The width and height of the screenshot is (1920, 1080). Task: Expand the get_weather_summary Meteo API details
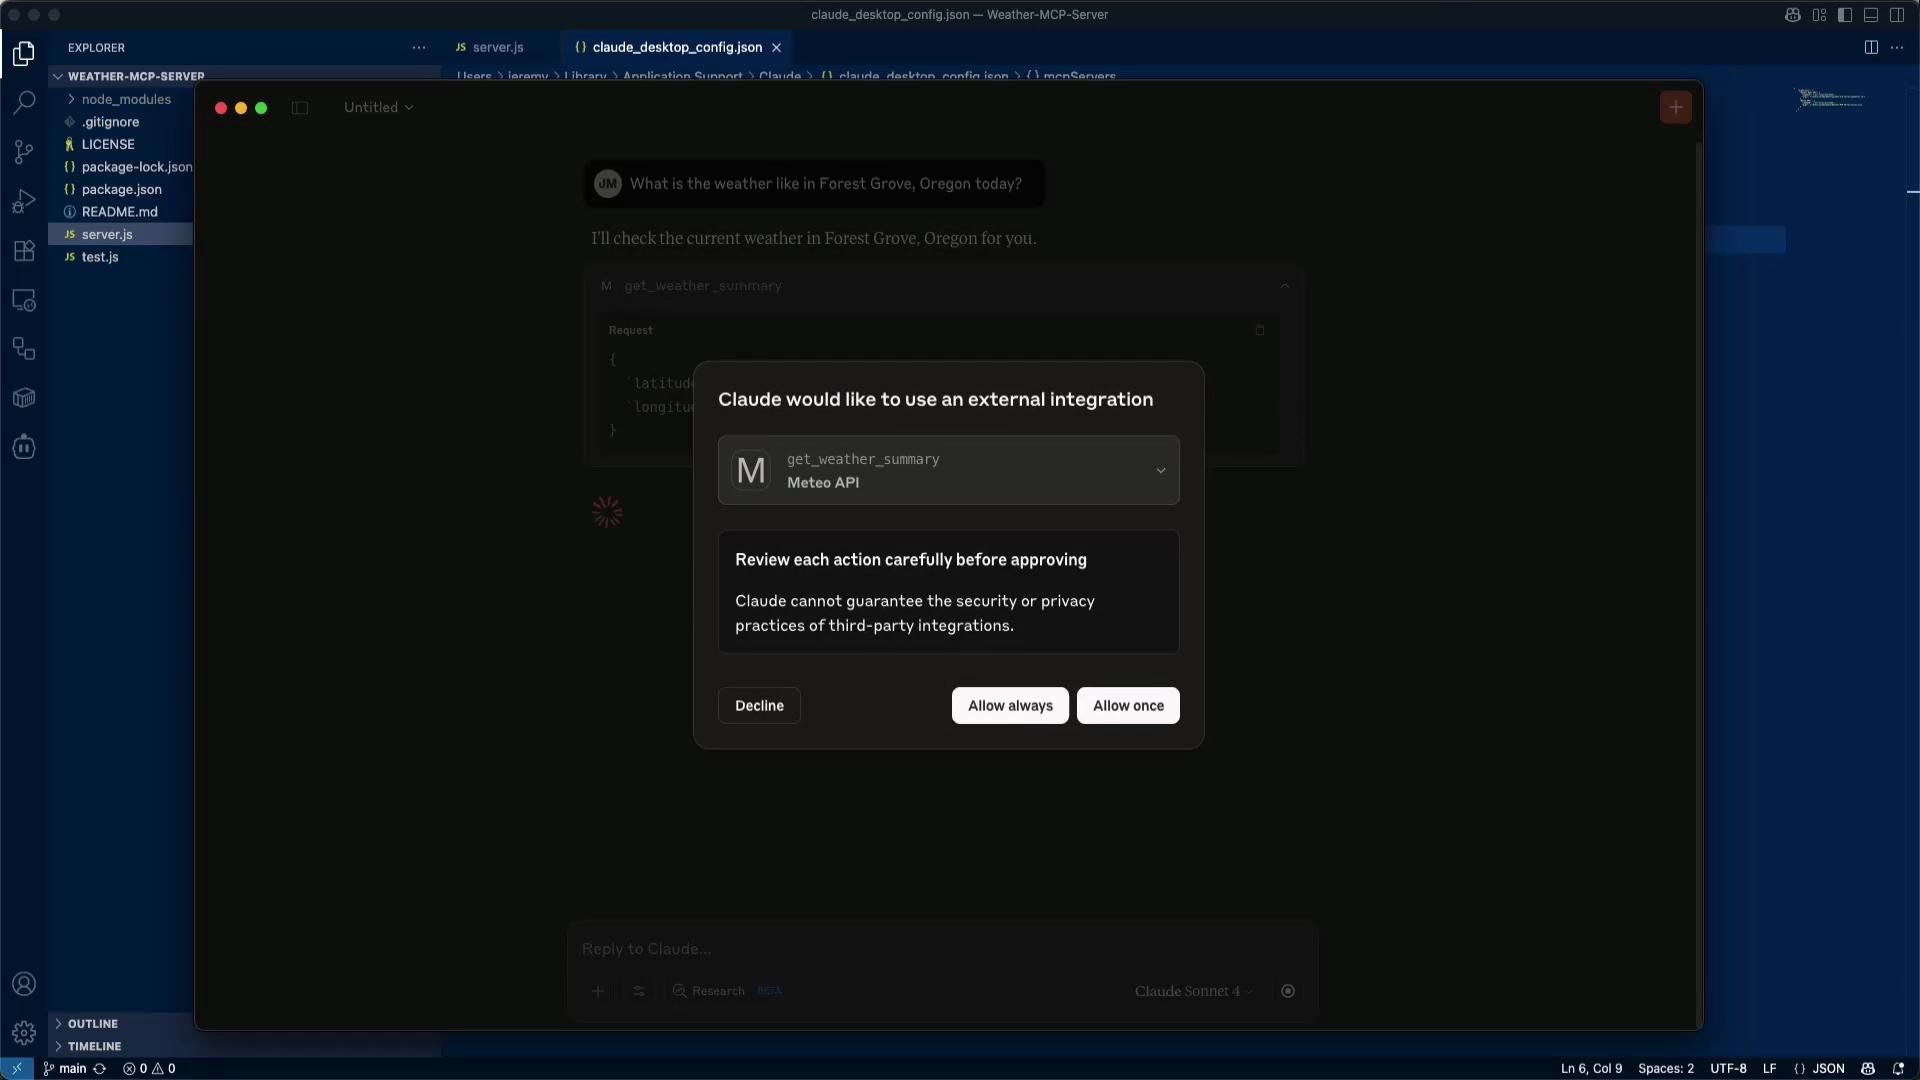[x=948, y=470]
